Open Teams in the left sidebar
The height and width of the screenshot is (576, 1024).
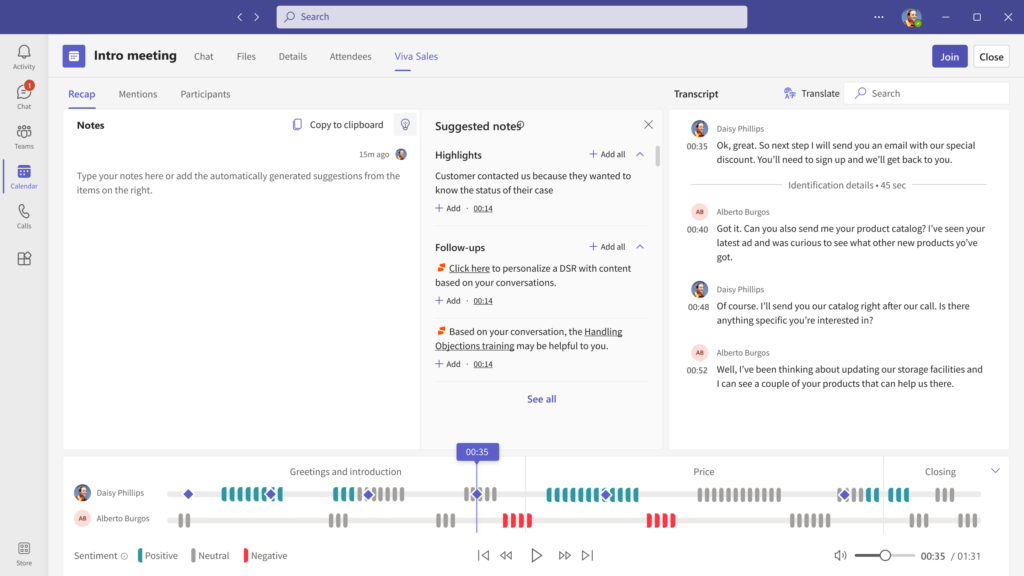tap(24, 136)
